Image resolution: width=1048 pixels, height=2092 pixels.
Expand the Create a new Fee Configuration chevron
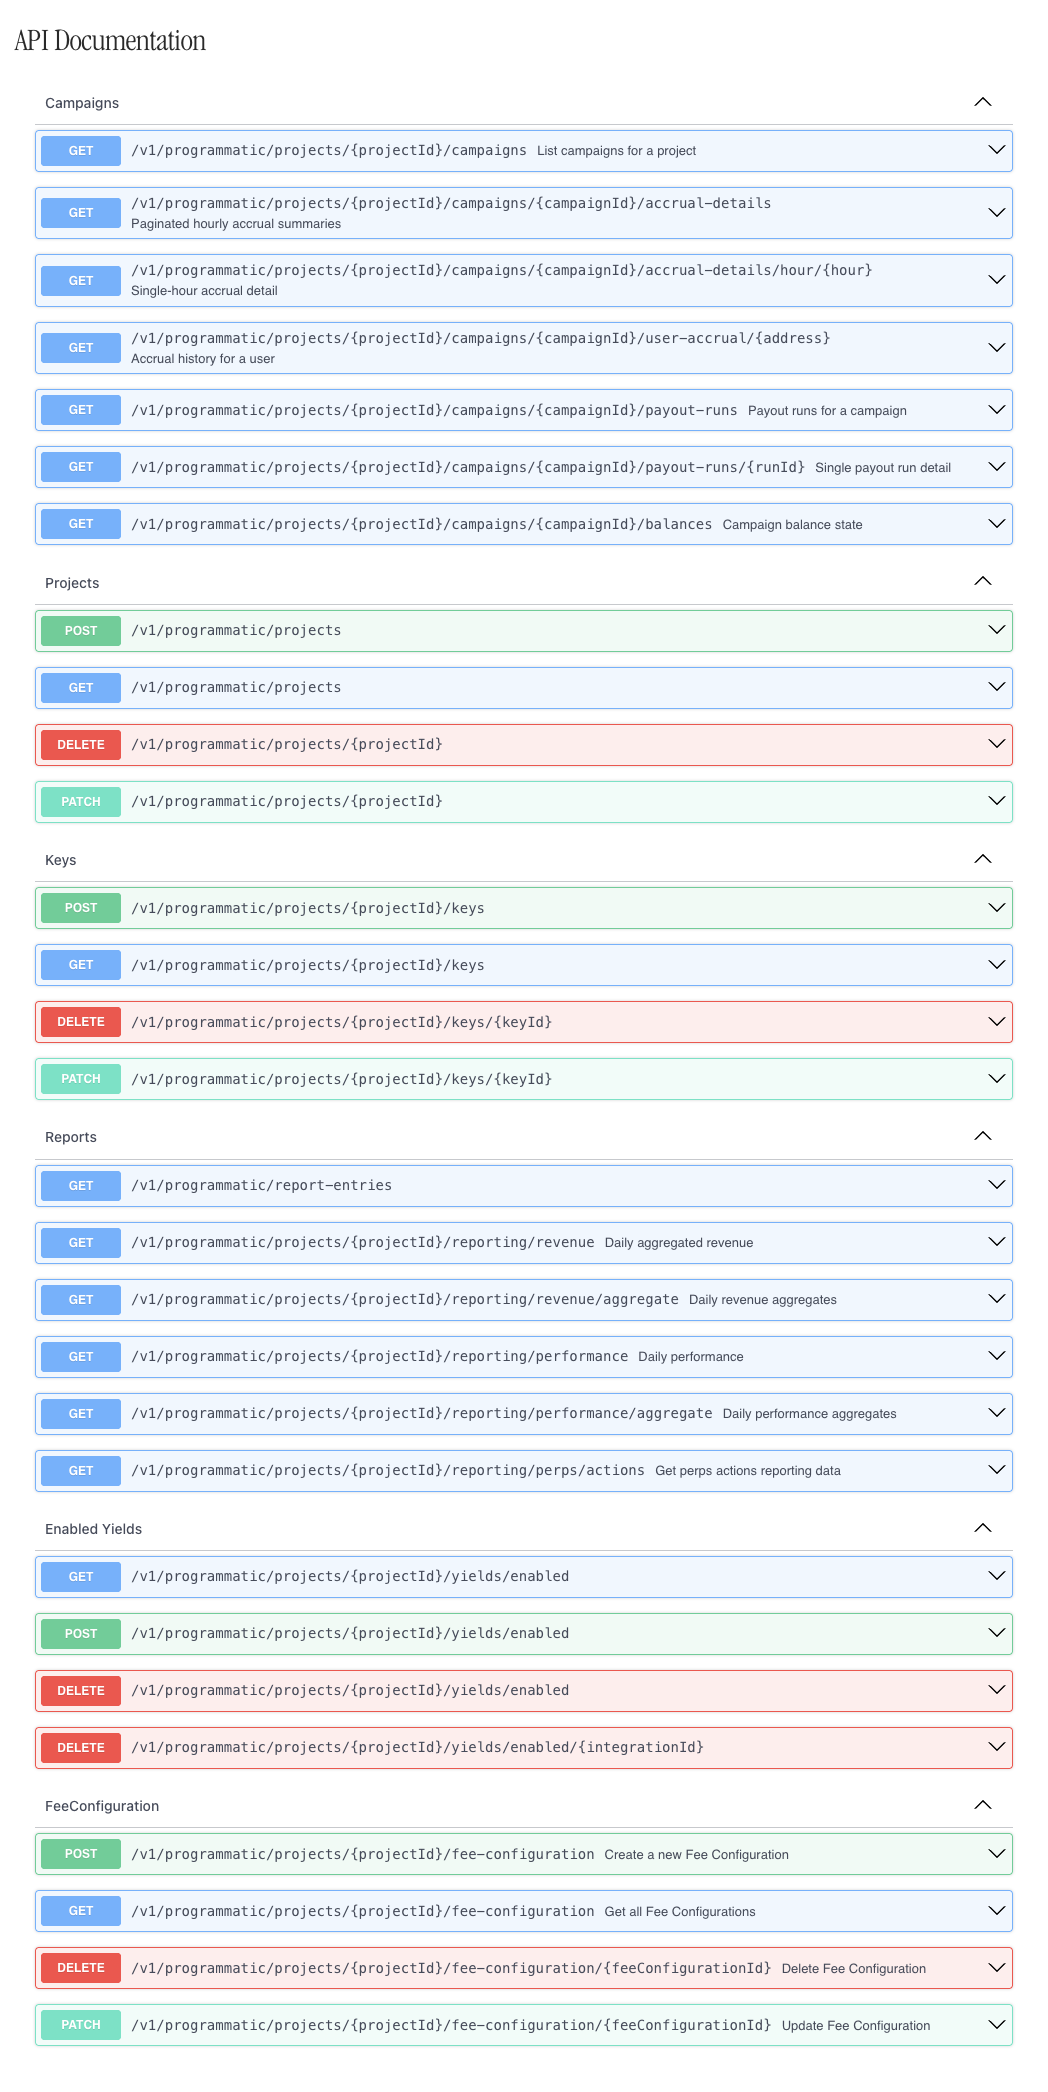pos(997,1854)
